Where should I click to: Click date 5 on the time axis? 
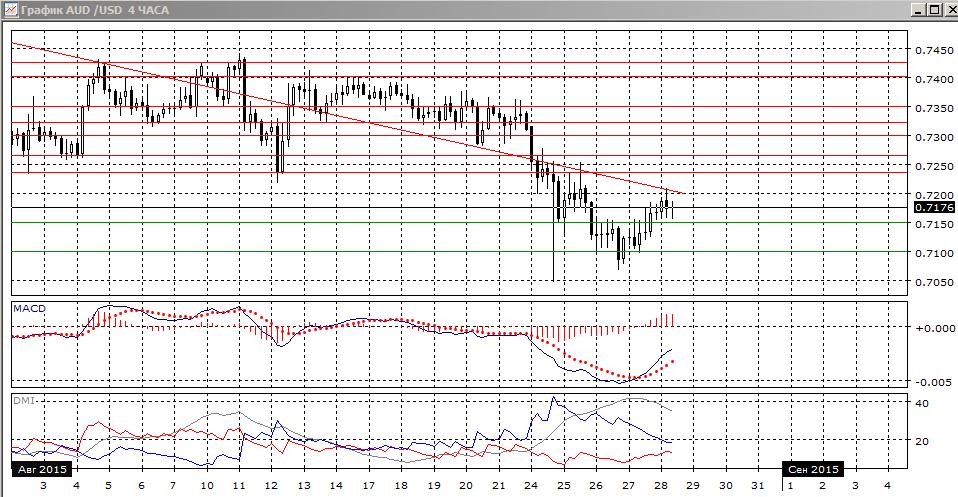(x=108, y=485)
